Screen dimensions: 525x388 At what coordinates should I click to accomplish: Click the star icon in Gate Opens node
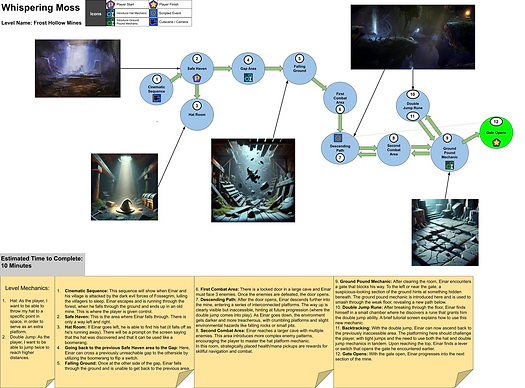coord(496,143)
